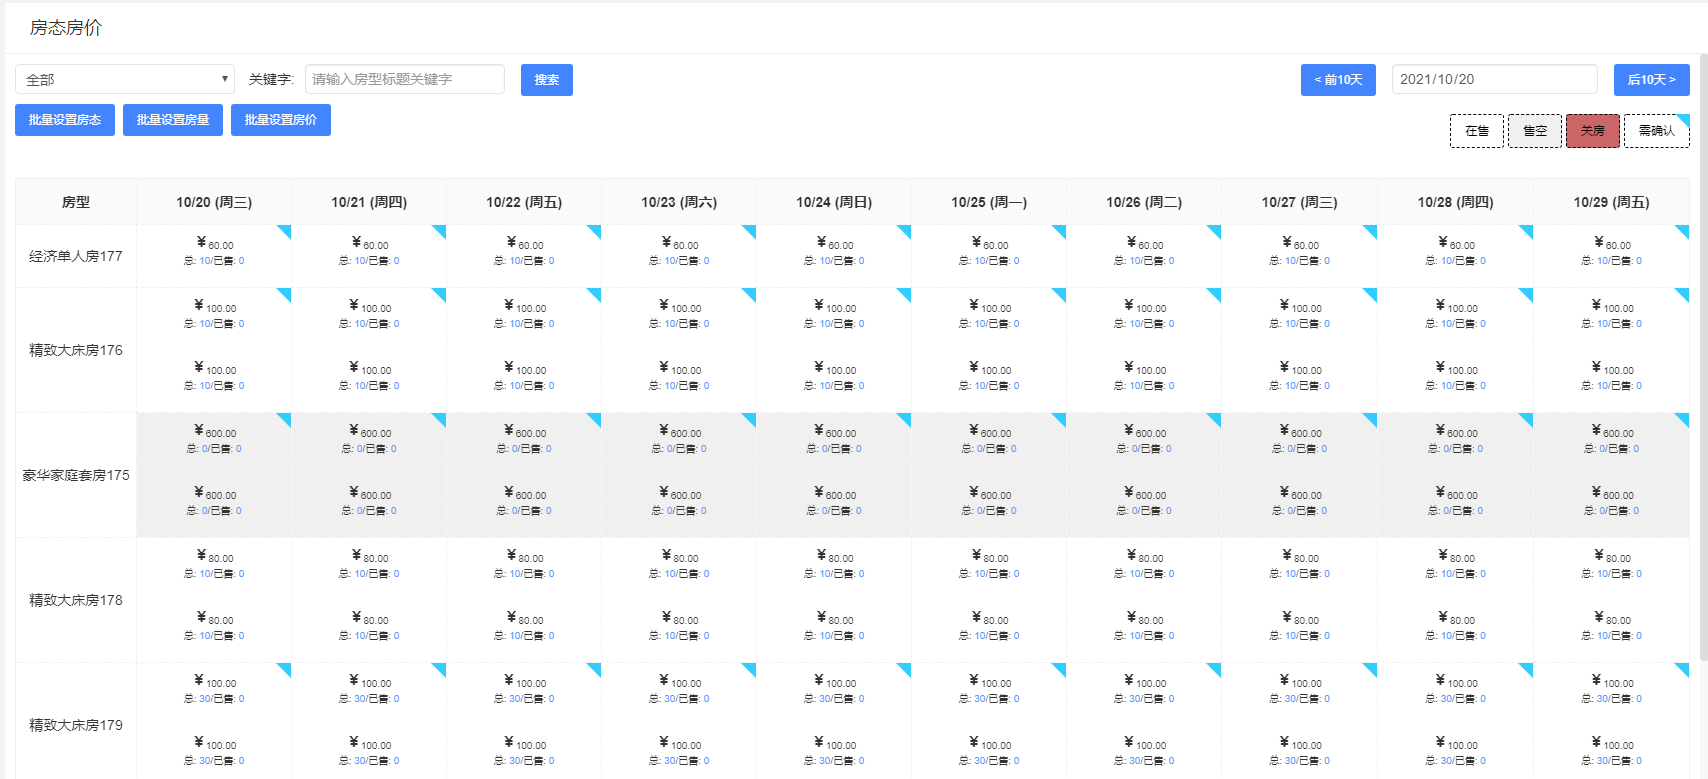Click blue corner marker of 精致大床房176 on 10/27
This screenshot has height=779, width=1708.
[1372, 293]
